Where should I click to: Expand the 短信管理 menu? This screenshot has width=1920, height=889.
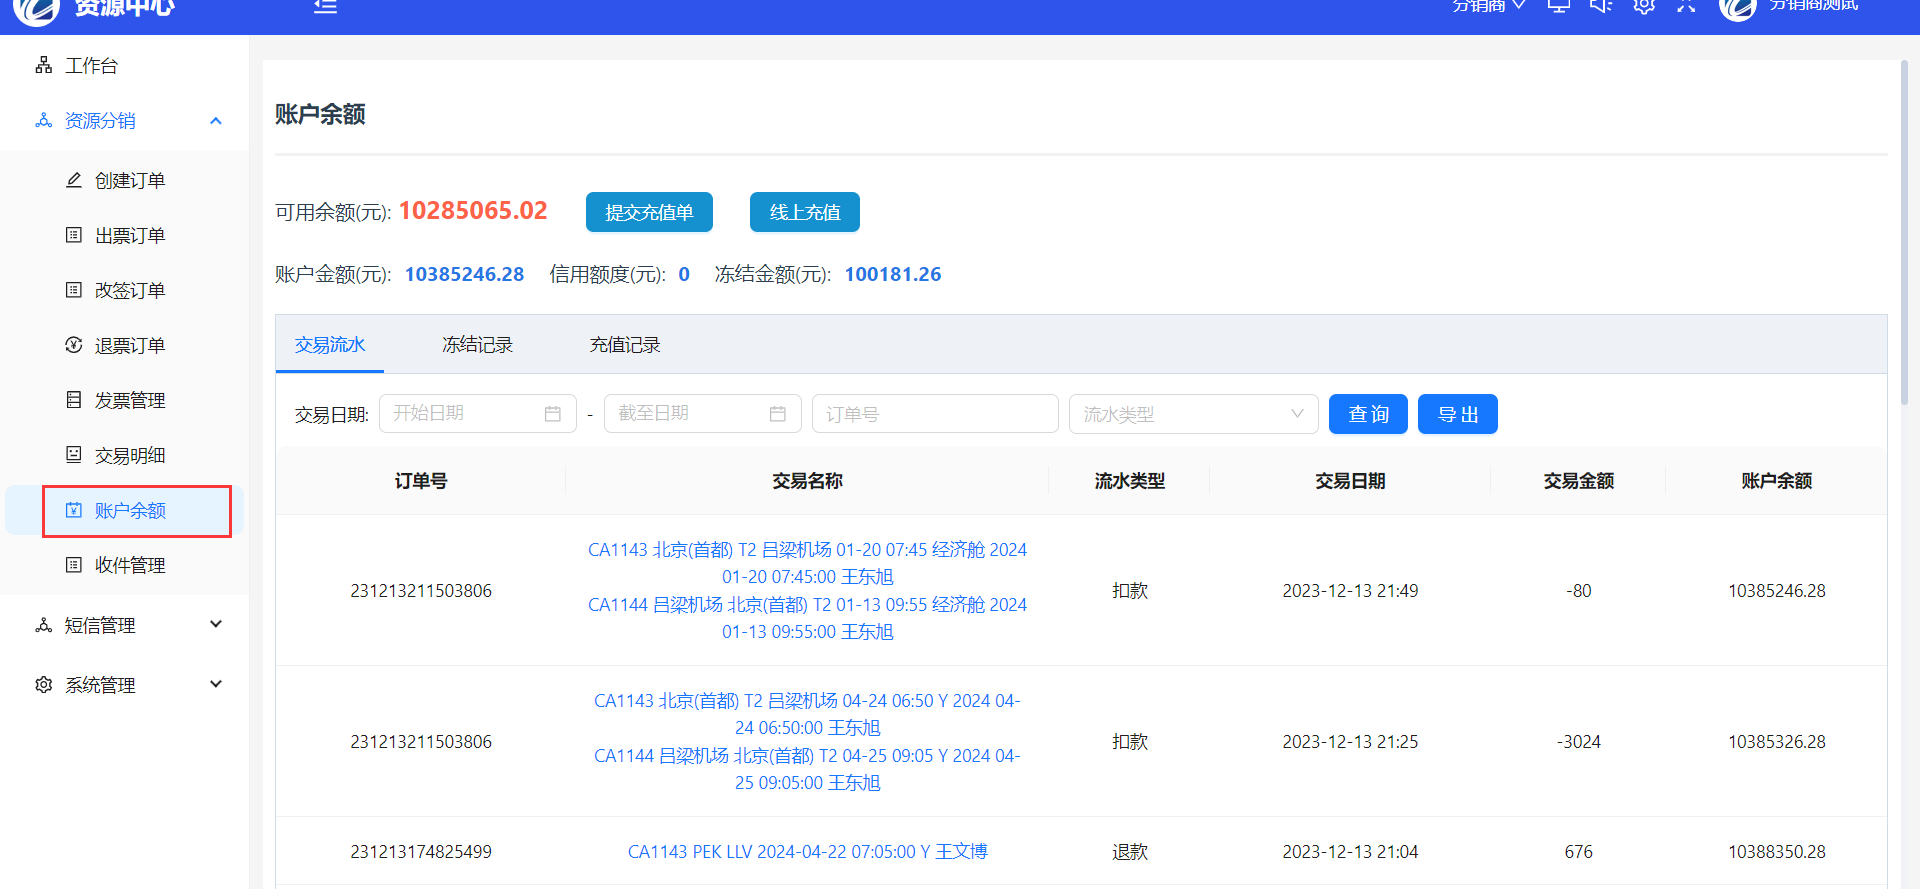pos(128,625)
